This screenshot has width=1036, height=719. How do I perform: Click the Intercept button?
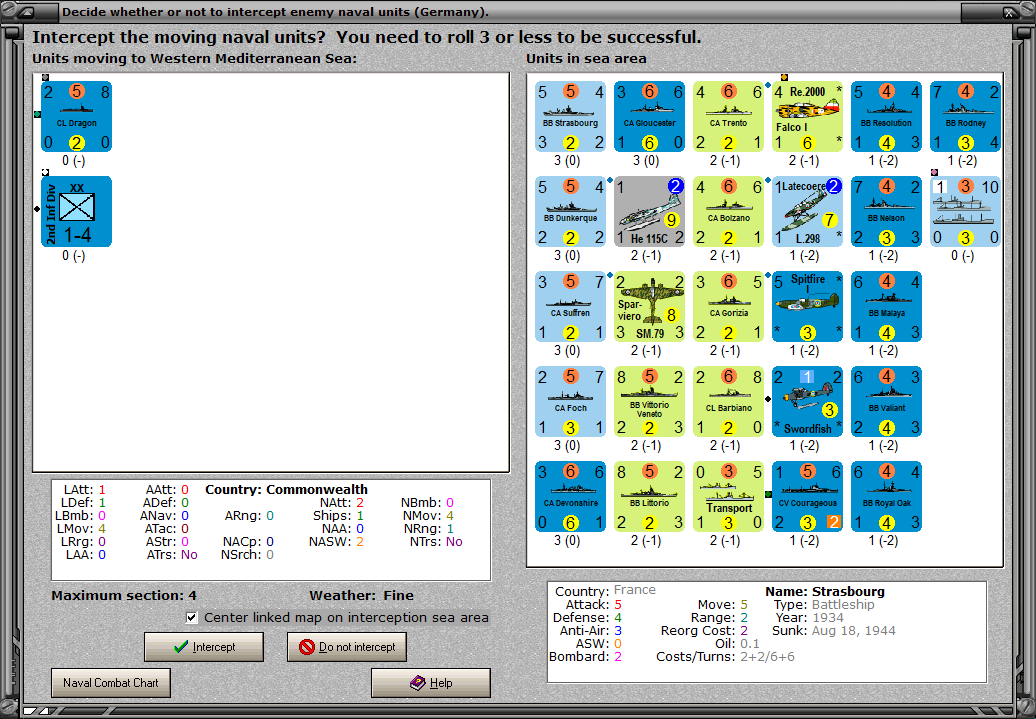point(204,646)
